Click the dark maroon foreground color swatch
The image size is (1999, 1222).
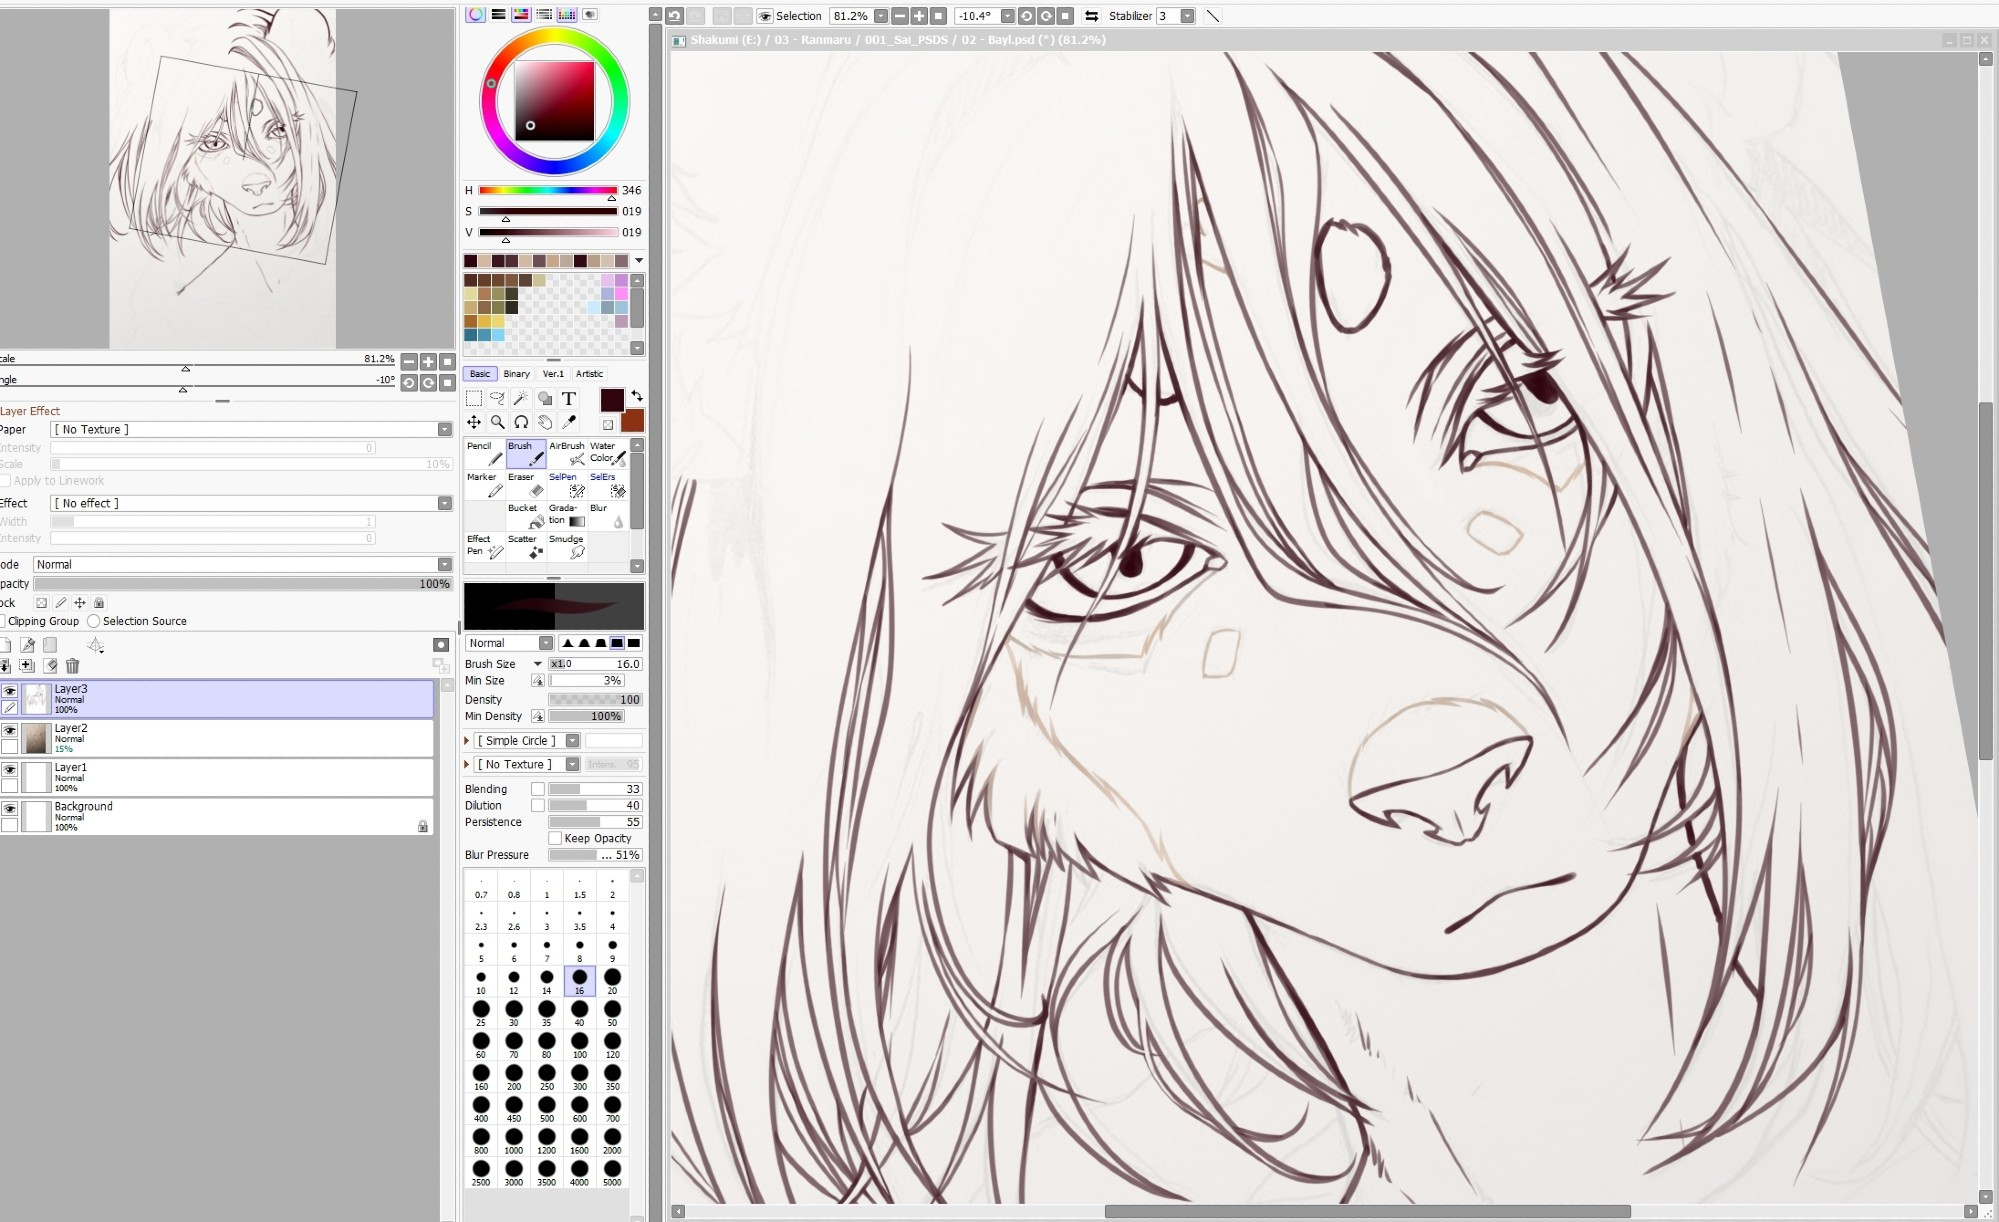coord(612,400)
